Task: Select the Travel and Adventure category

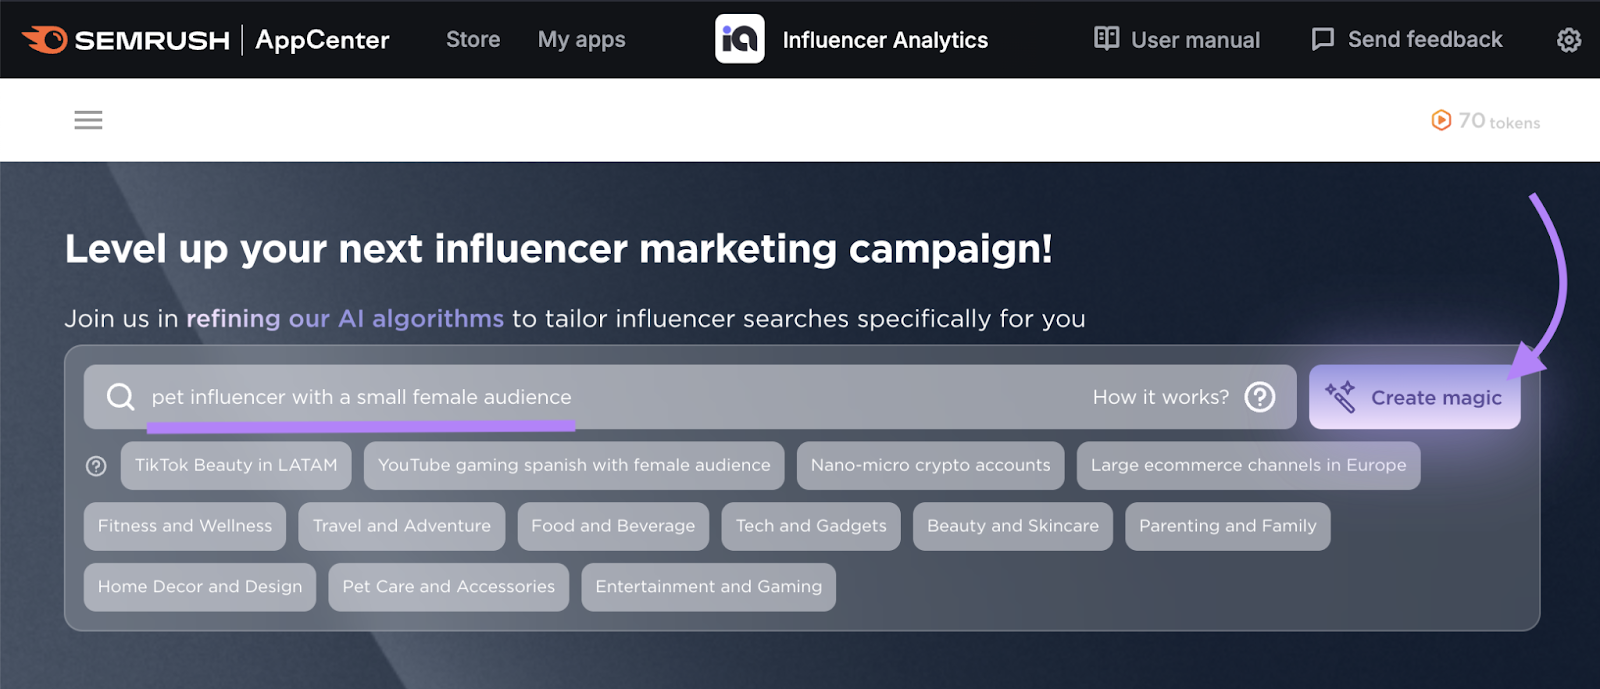Action: pyautogui.click(x=402, y=526)
